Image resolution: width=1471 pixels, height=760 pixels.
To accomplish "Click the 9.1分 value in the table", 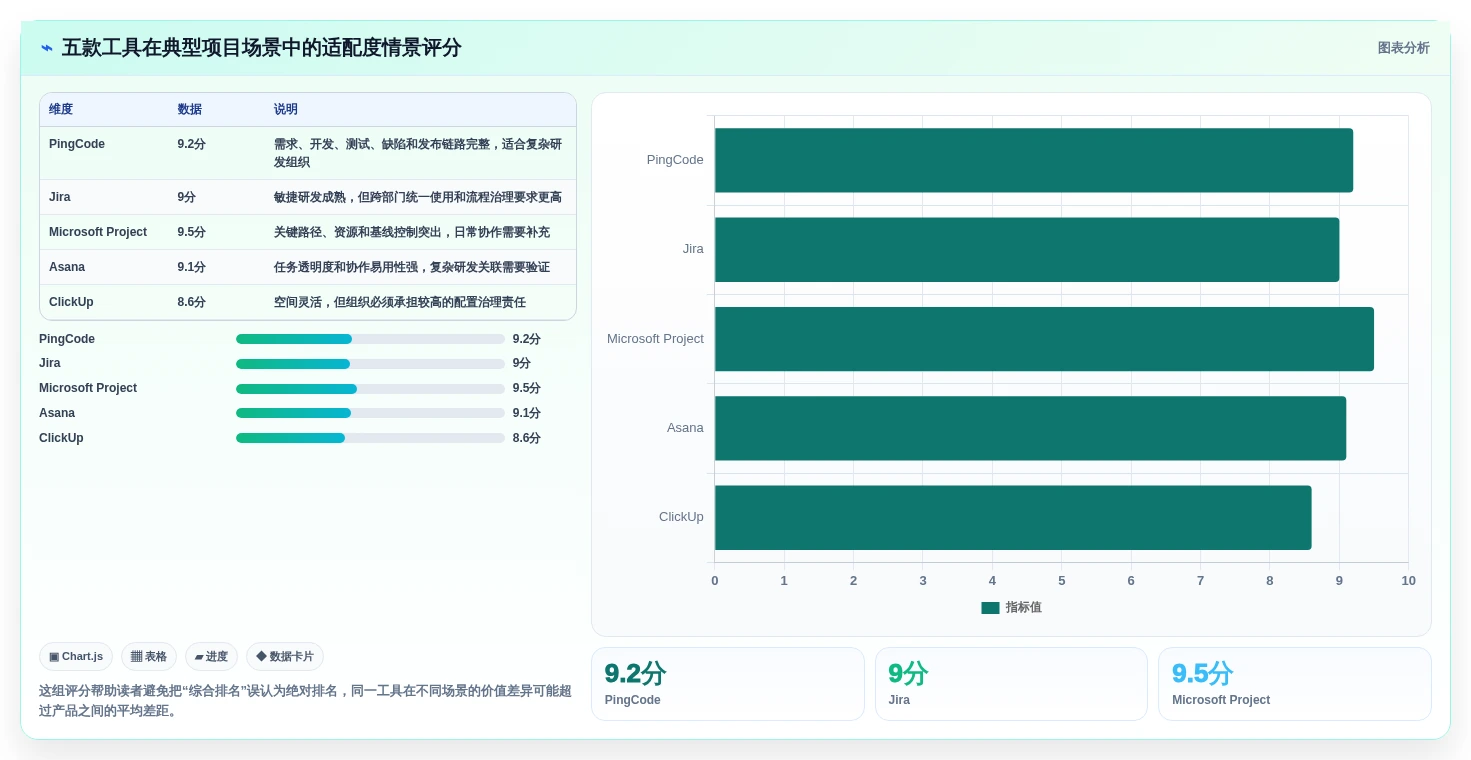I will [191, 267].
